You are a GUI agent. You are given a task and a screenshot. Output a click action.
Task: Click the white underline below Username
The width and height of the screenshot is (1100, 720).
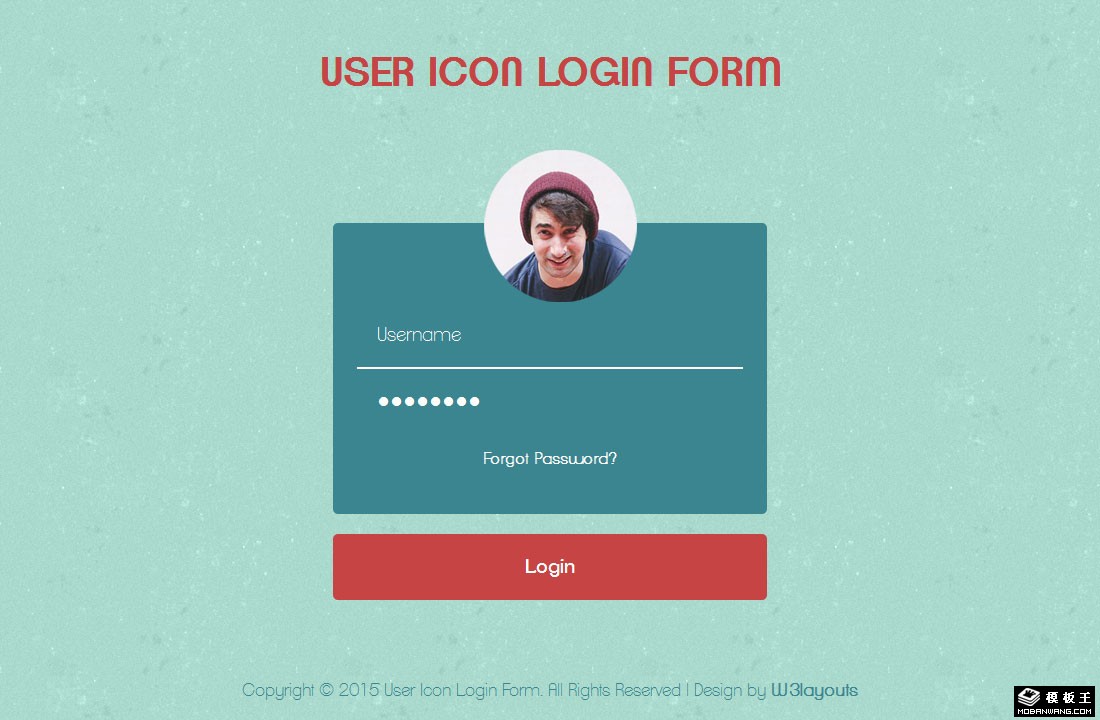coord(549,367)
